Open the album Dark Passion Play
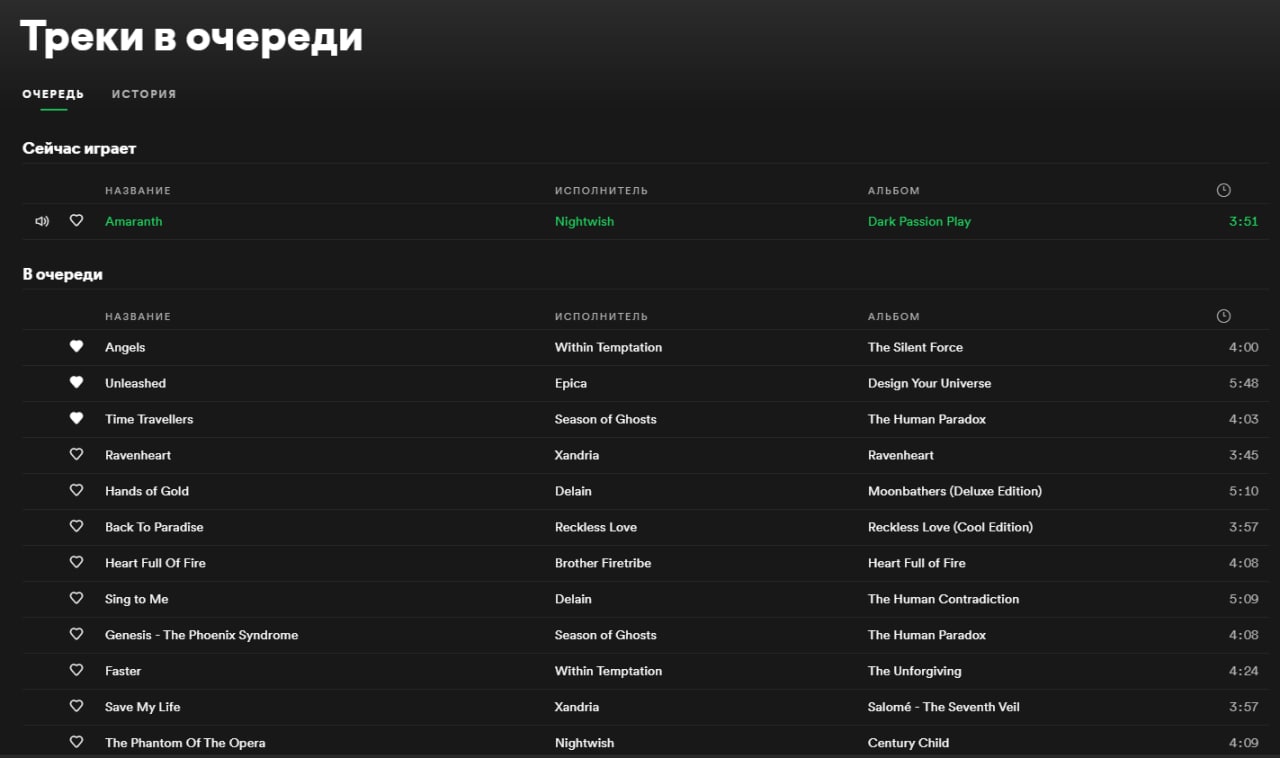Viewport: 1280px width, 758px height. [919, 222]
